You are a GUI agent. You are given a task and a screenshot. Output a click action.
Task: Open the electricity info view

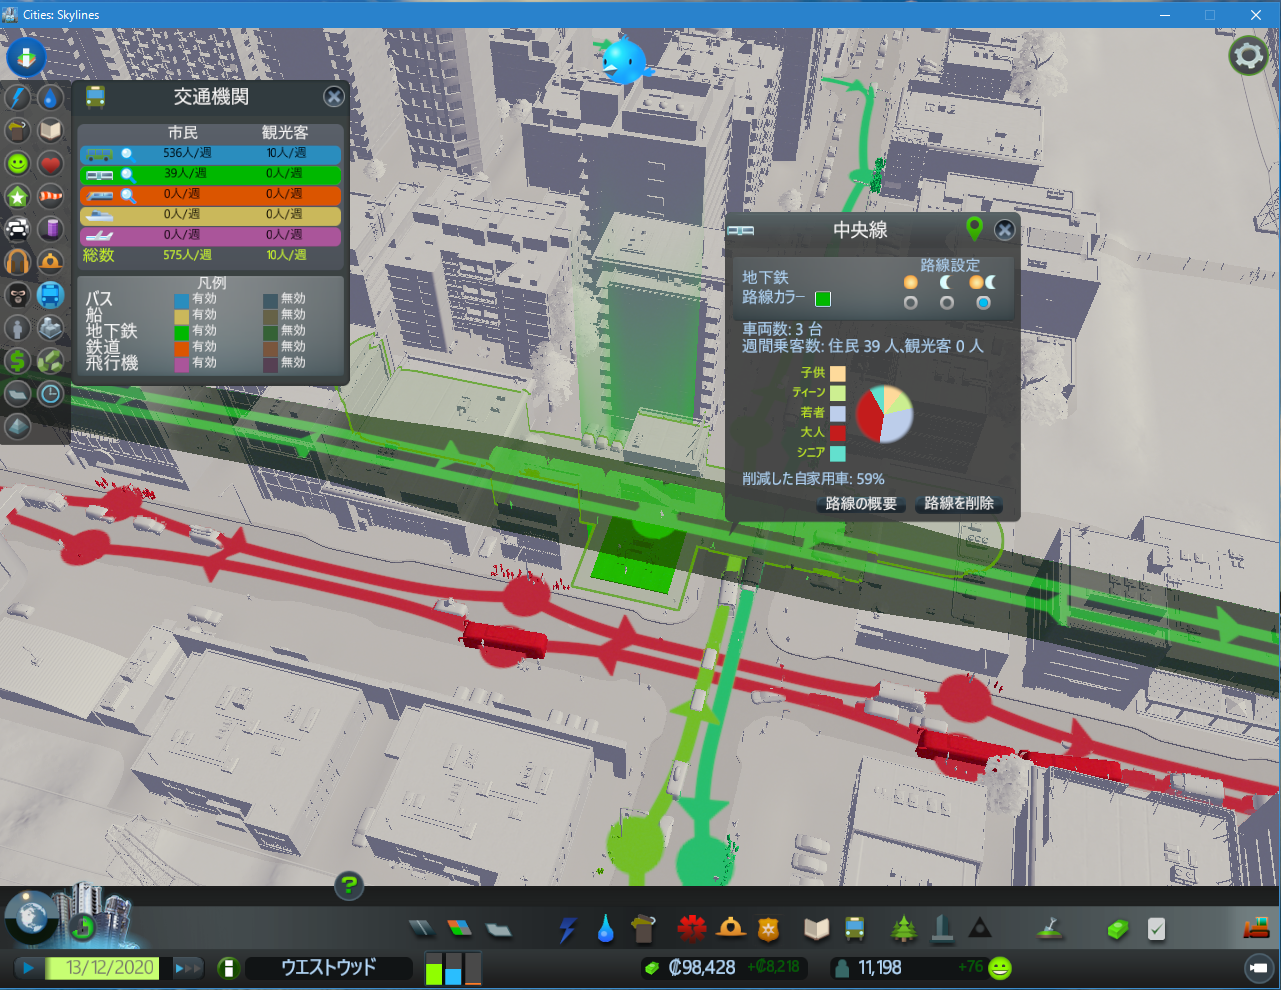18,98
